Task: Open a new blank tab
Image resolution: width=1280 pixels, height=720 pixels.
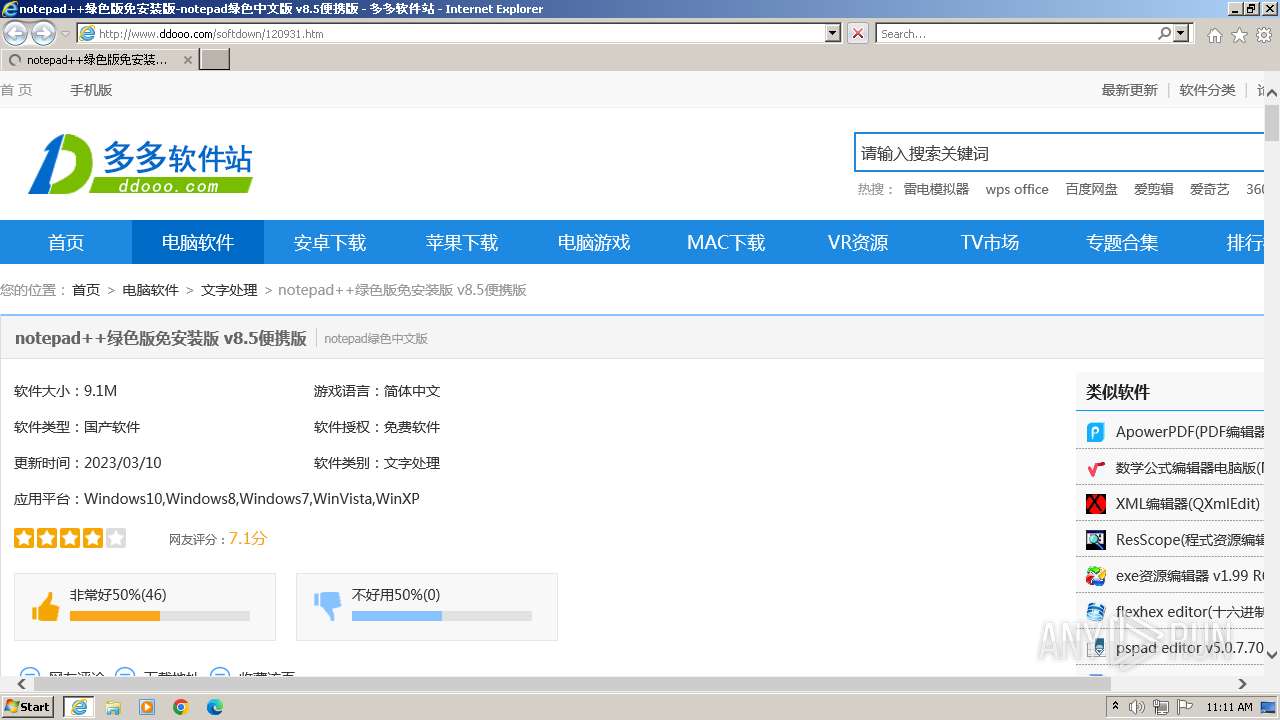Action: 215,59
